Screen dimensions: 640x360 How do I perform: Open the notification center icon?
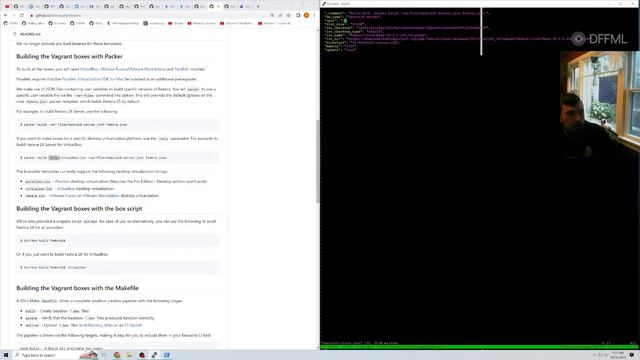pyautogui.click(x=632, y=355)
